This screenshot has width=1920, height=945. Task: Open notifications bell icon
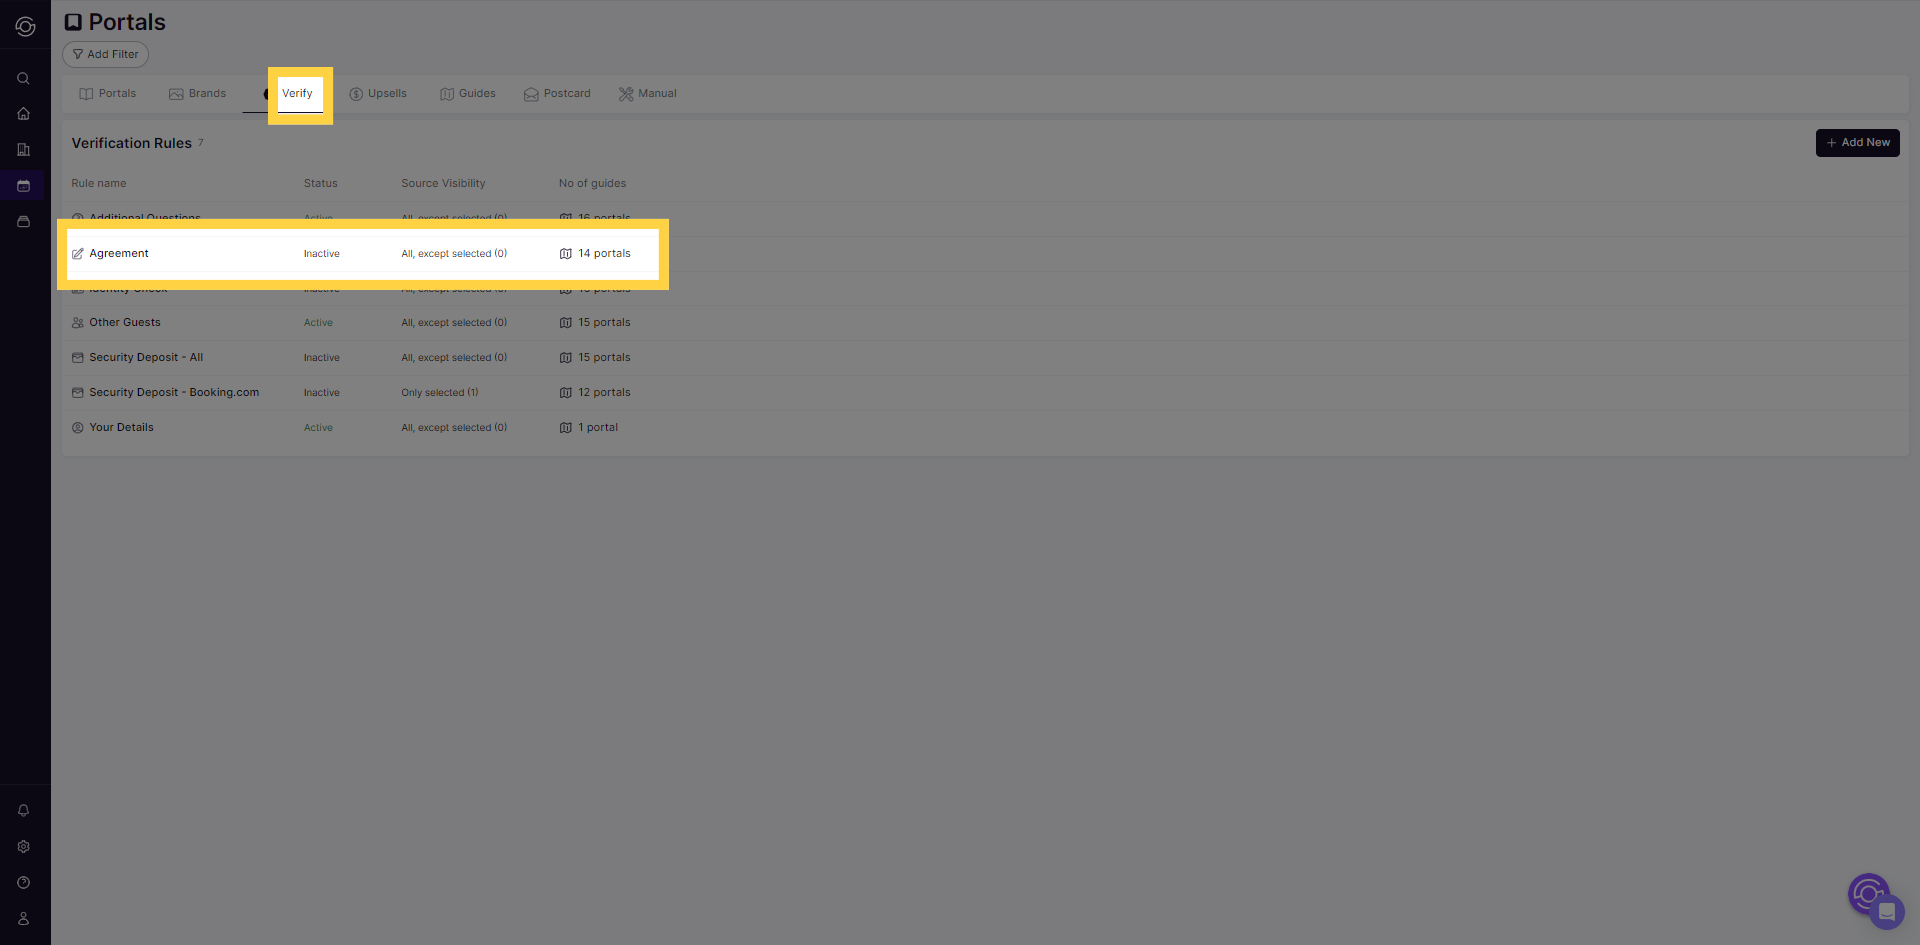click(x=23, y=811)
